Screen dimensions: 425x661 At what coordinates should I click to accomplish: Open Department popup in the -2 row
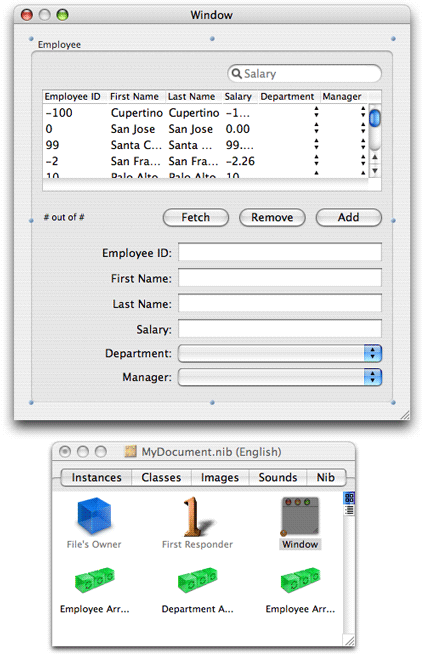pyautogui.click(x=316, y=160)
